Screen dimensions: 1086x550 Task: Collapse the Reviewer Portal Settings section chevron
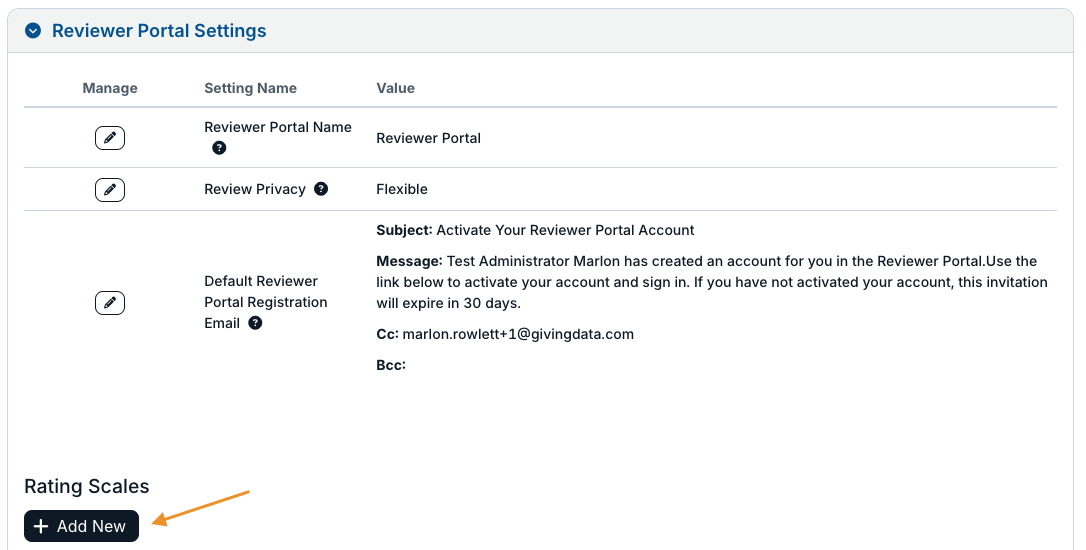pos(33,31)
